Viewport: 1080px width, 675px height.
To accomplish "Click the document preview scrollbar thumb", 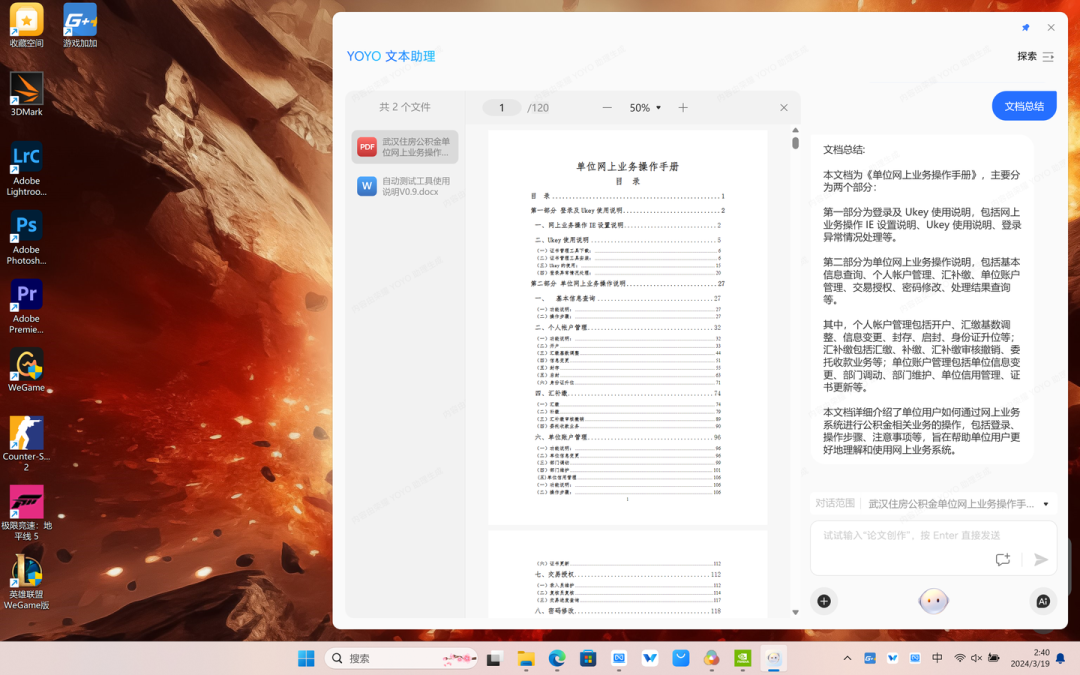I will click(796, 143).
